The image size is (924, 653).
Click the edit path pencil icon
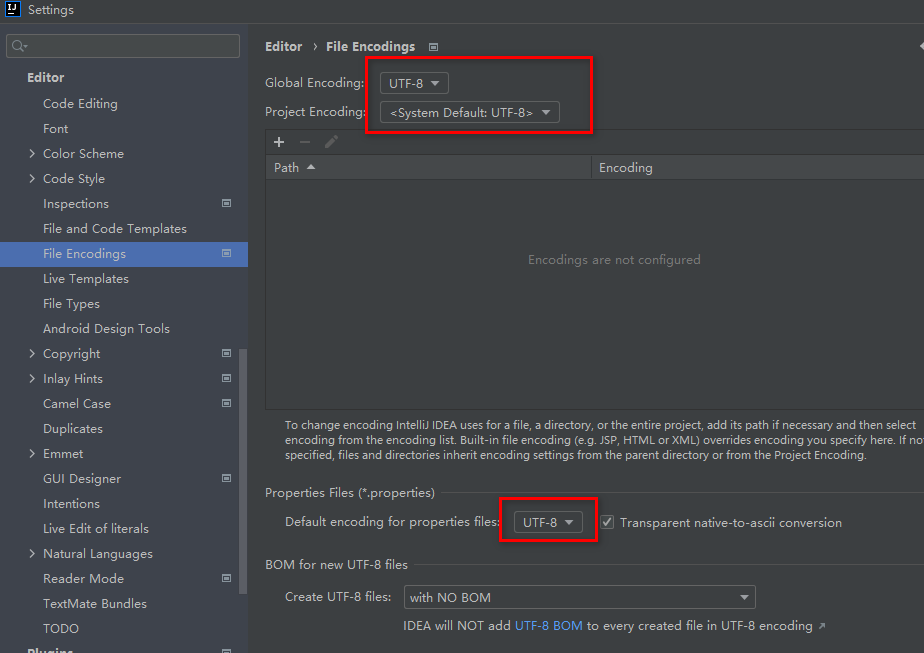tap(331, 142)
